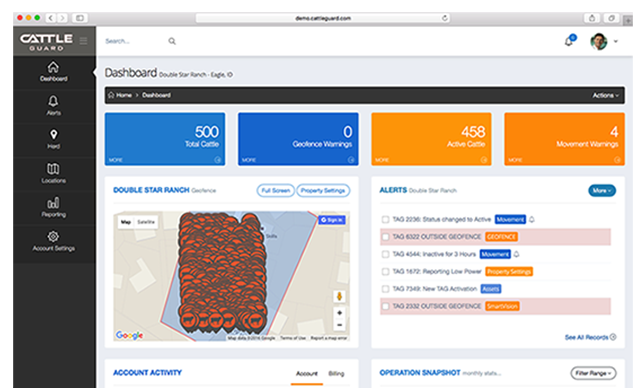Click the Full Screen button for the map

tap(275, 190)
